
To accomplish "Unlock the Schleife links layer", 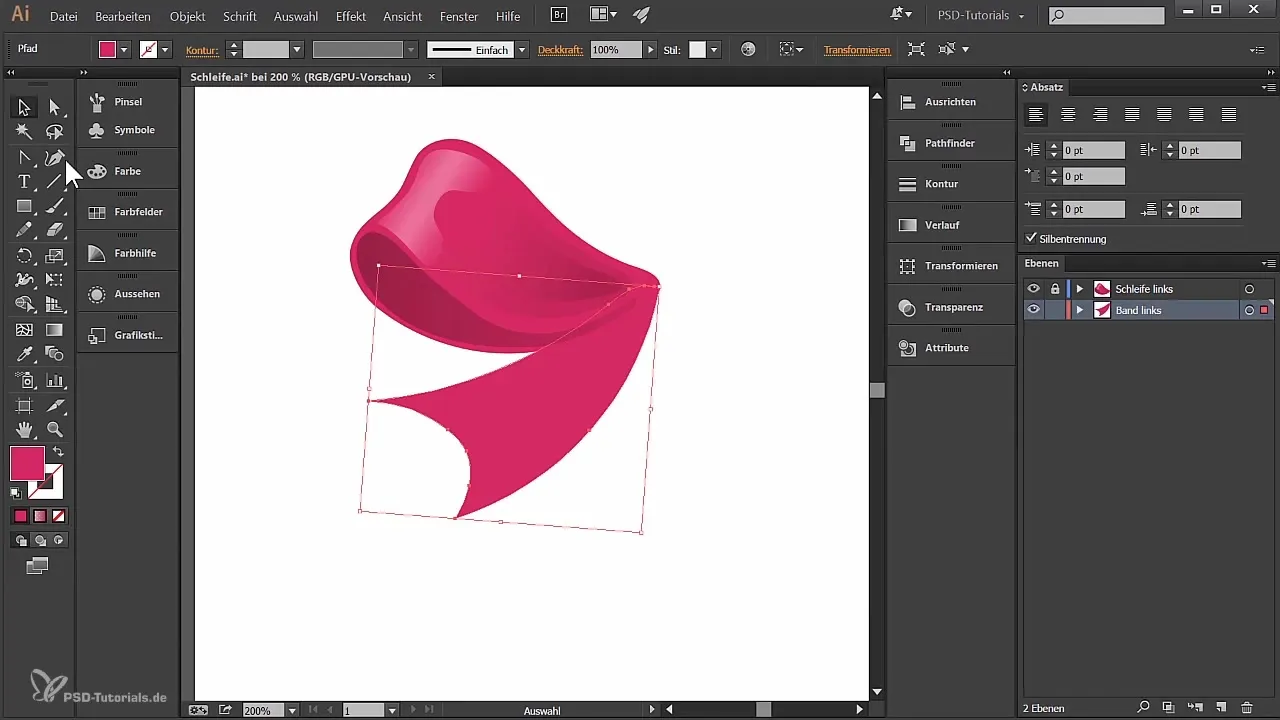I will (x=1055, y=289).
